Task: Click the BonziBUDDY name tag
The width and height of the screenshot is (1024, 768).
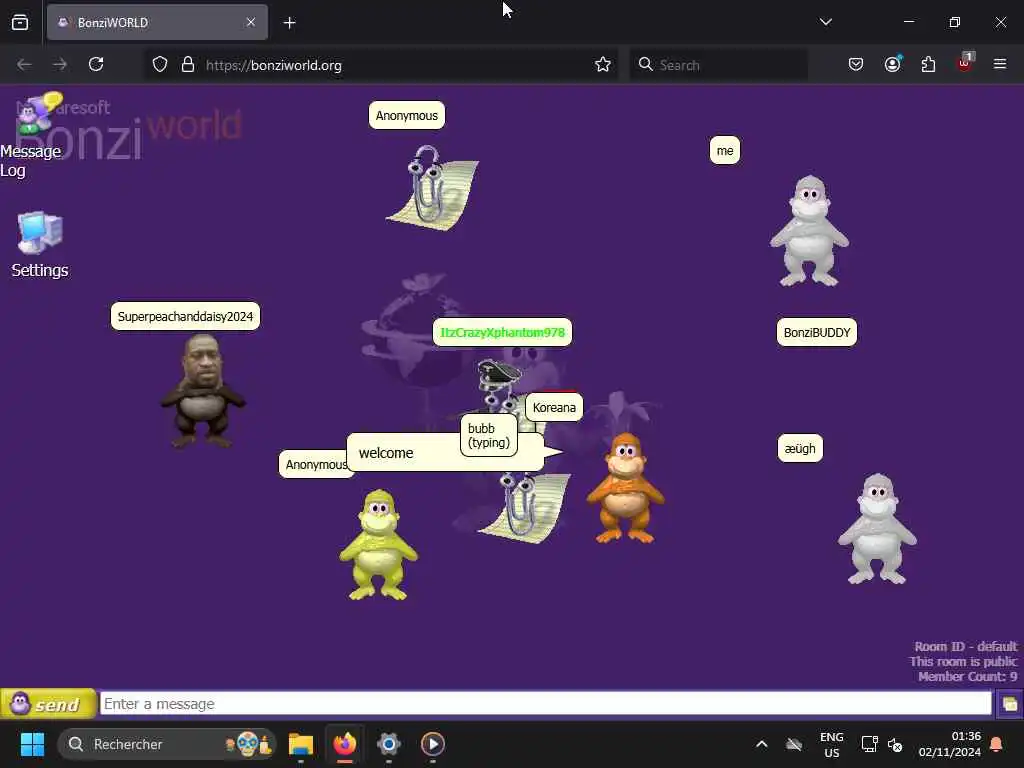Action: click(x=816, y=332)
